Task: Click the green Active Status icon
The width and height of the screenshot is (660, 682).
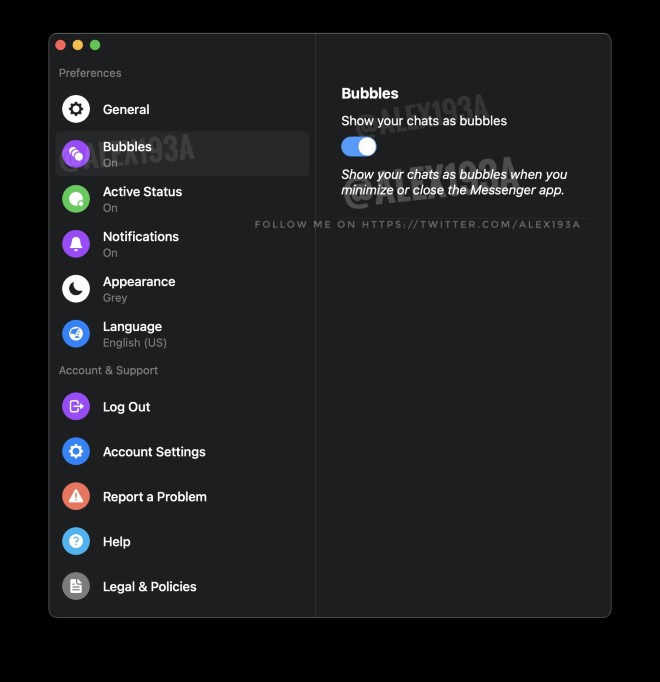Action: coord(76,199)
